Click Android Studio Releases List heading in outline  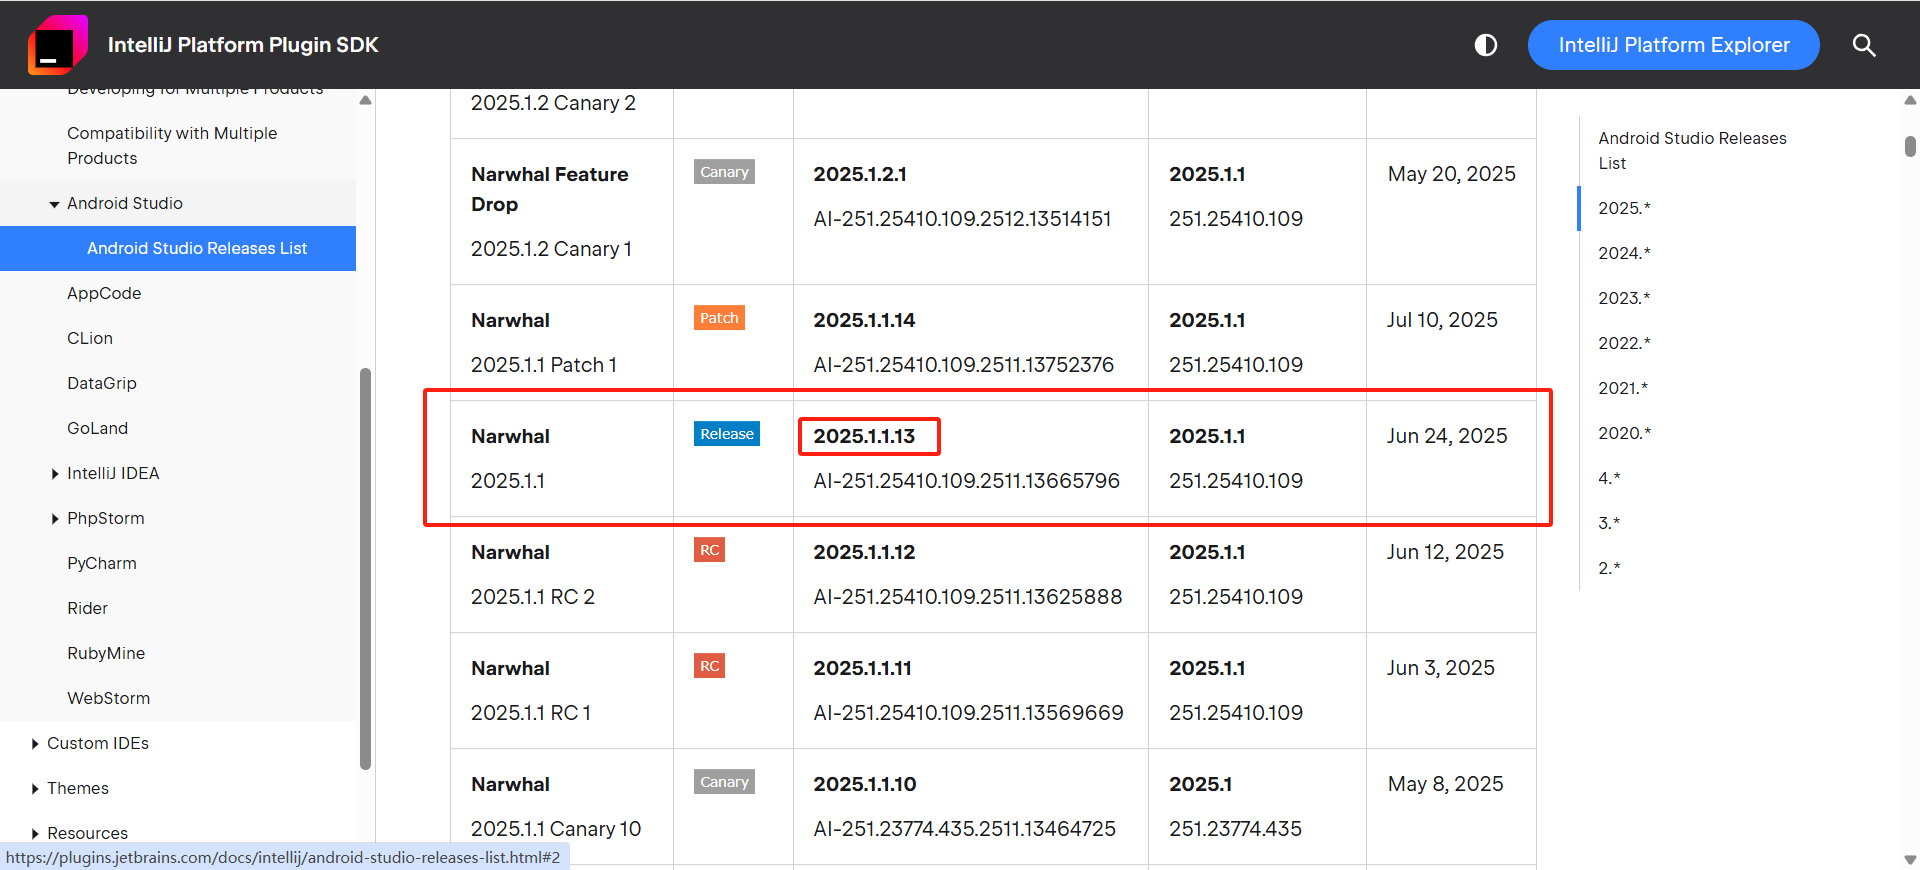click(x=1692, y=150)
